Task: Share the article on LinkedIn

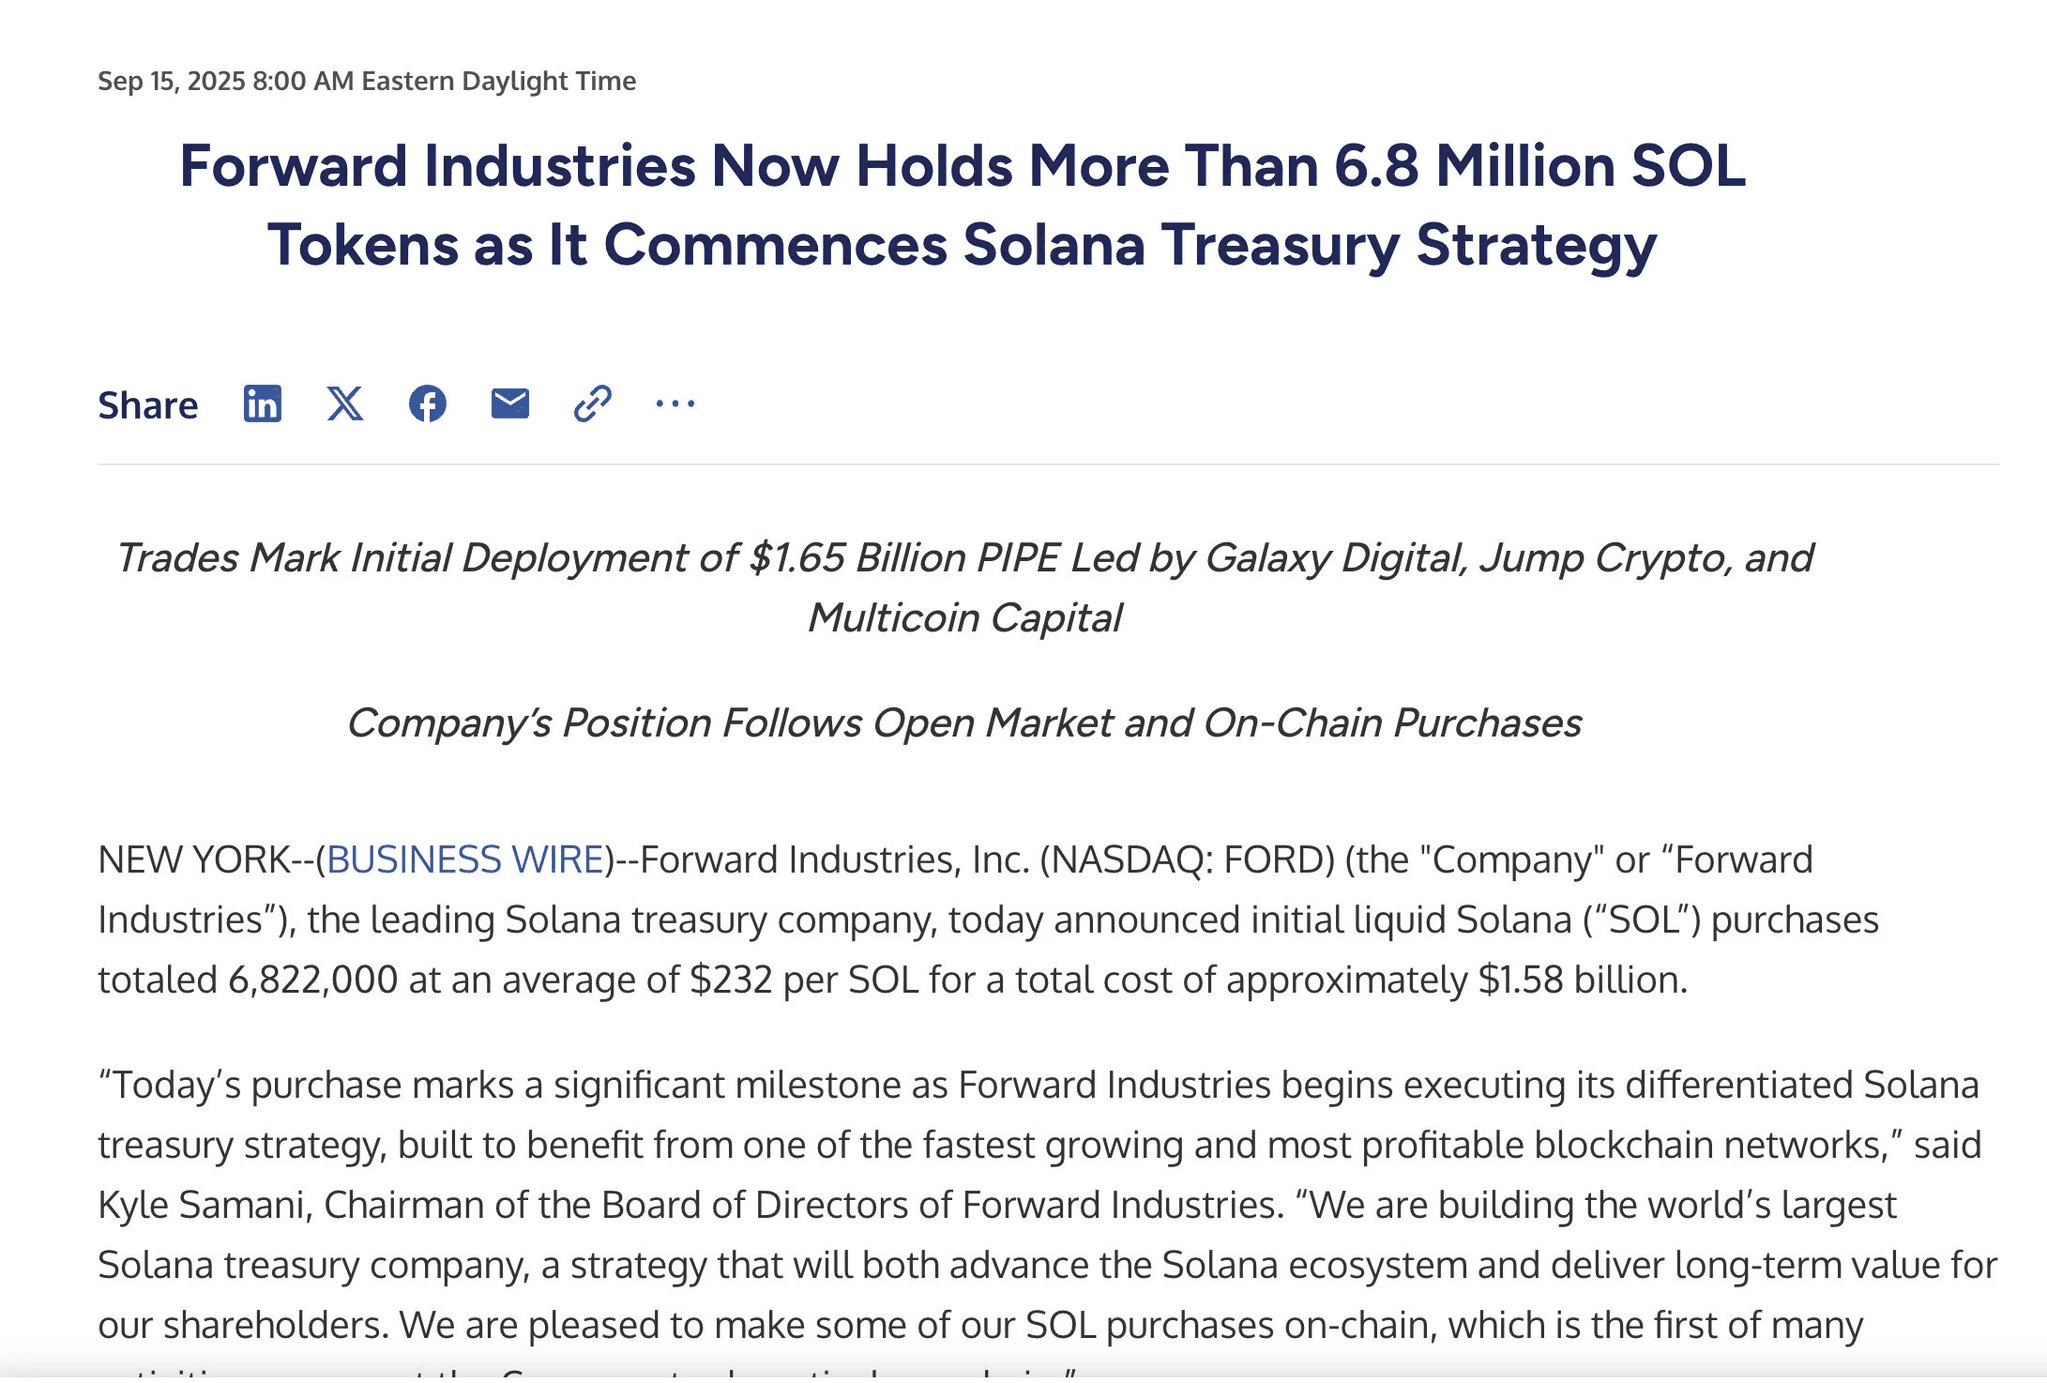Action: 262,404
